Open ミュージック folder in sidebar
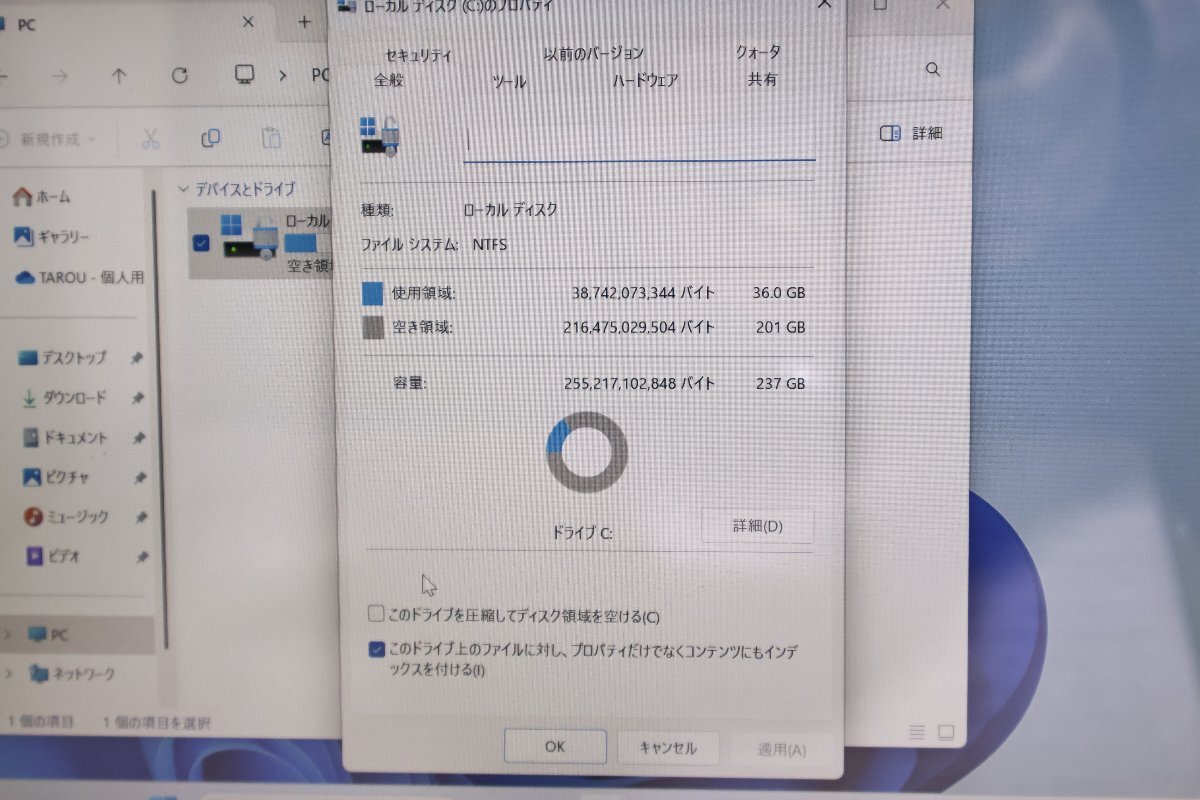 point(66,517)
